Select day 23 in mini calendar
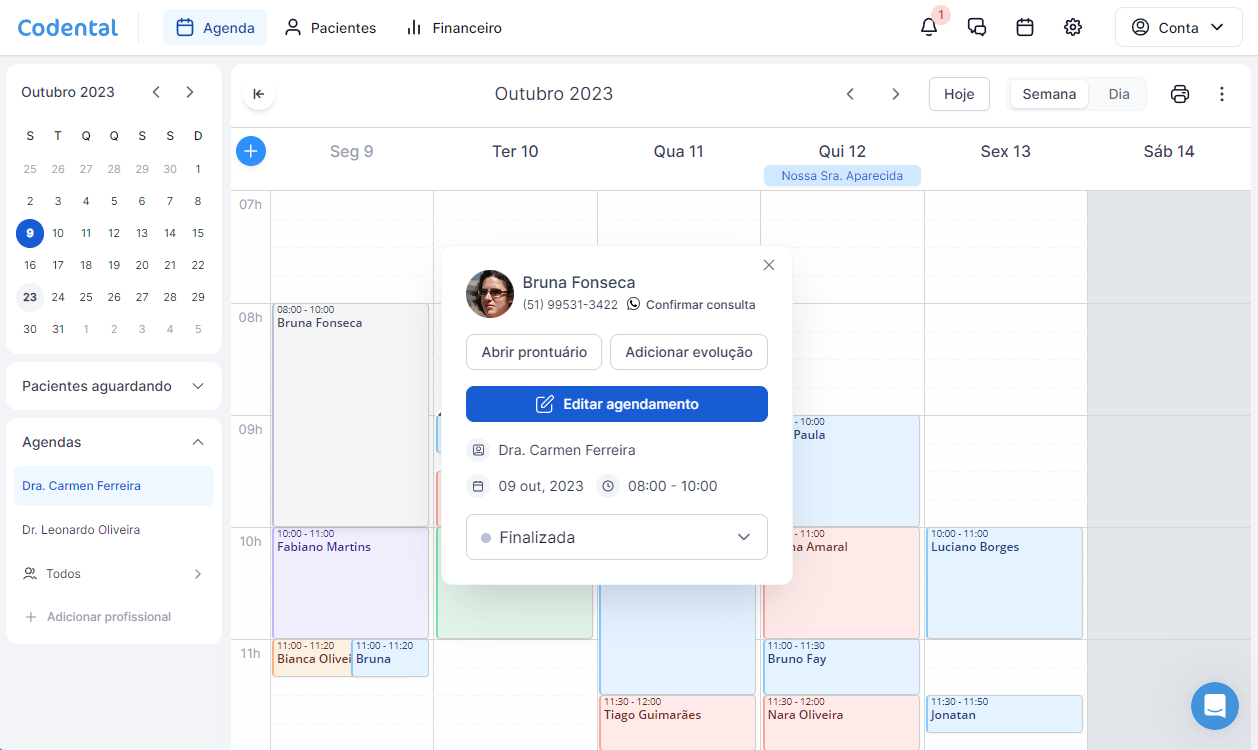This screenshot has width=1258, height=750. pos(30,297)
